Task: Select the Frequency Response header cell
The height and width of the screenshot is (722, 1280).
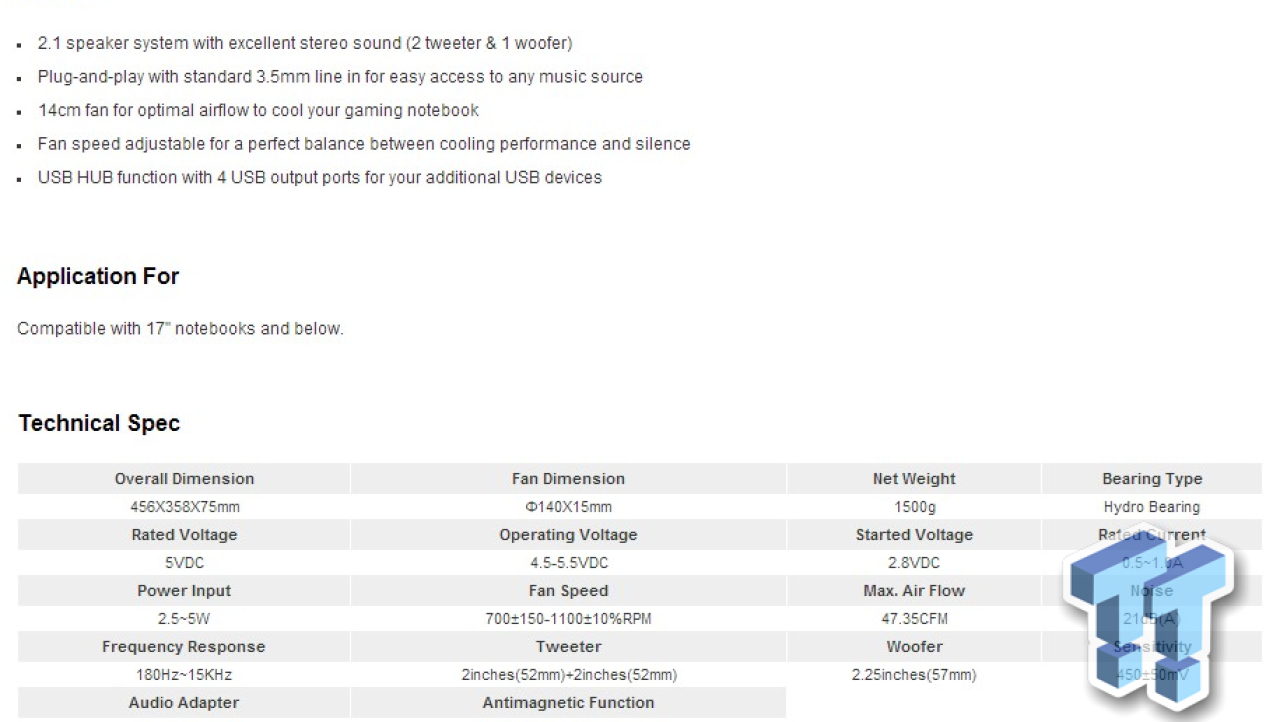Action: [184, 647]
